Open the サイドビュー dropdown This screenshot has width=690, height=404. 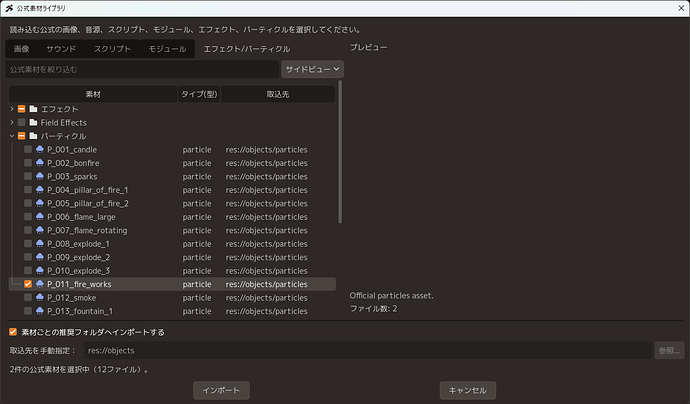[312, 69]
